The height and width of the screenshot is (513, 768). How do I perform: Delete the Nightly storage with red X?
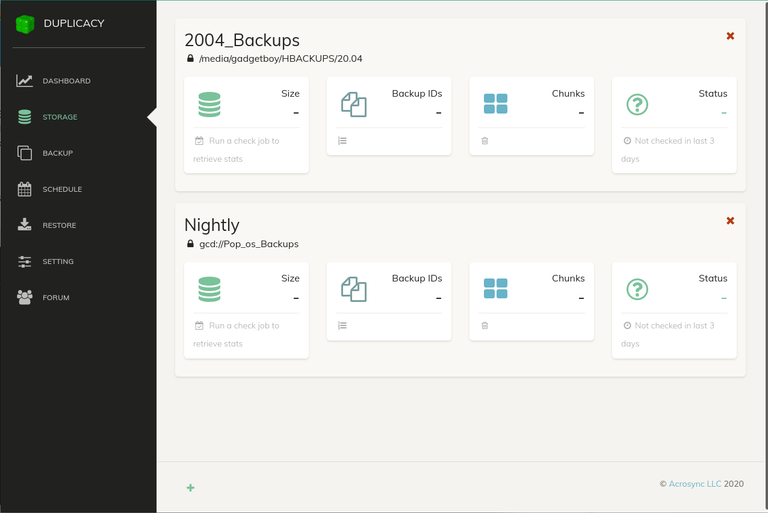point(730,220)
